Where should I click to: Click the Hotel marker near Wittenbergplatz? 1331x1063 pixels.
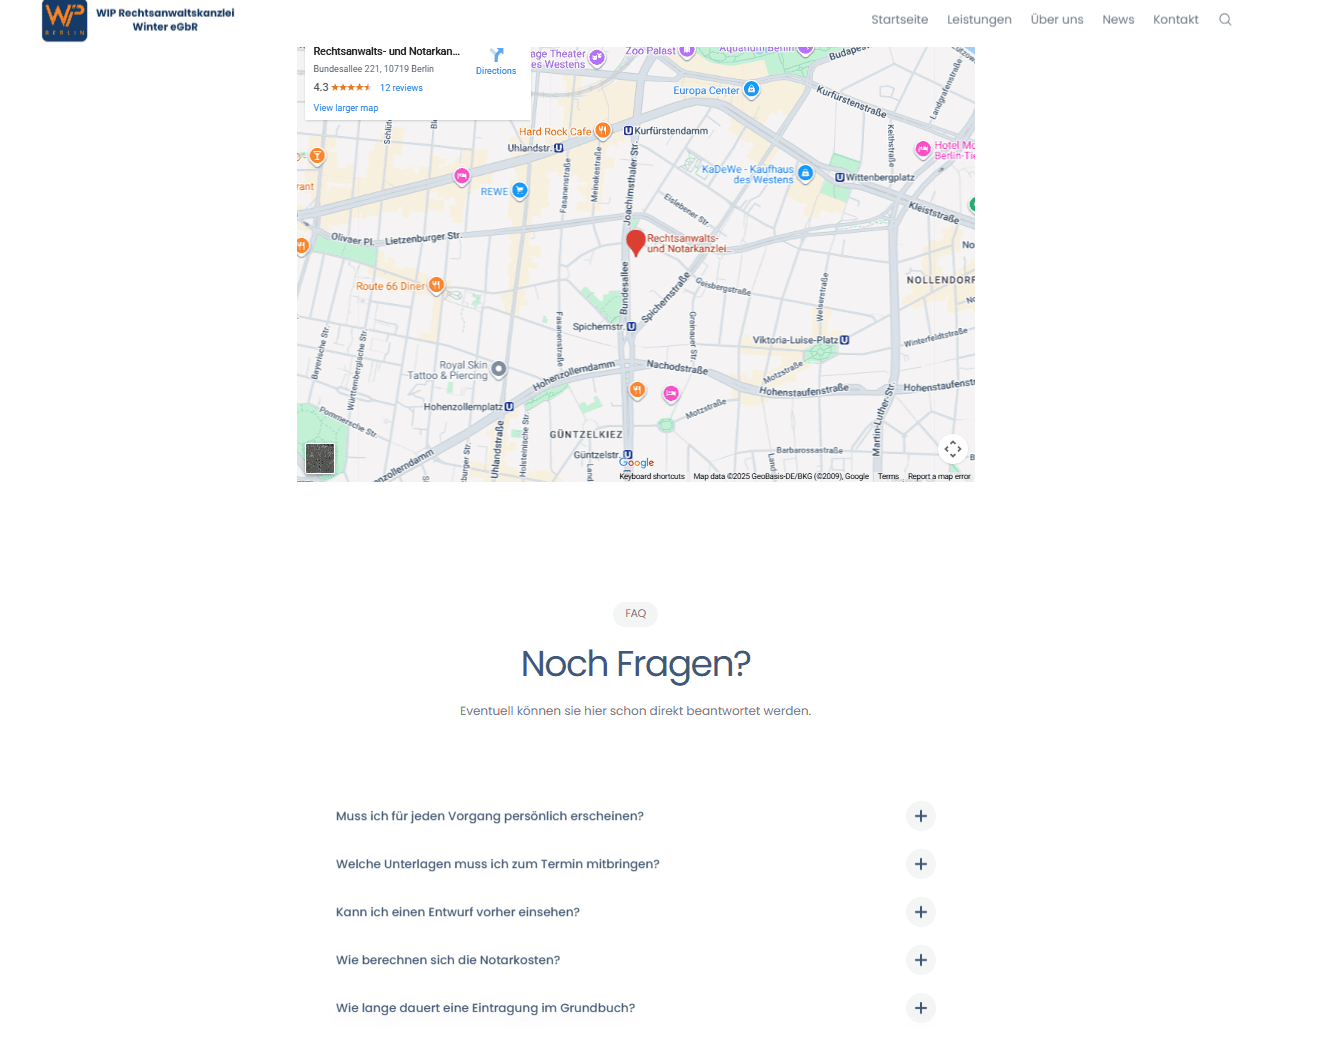pyautogui.click(x=923, y=149)
